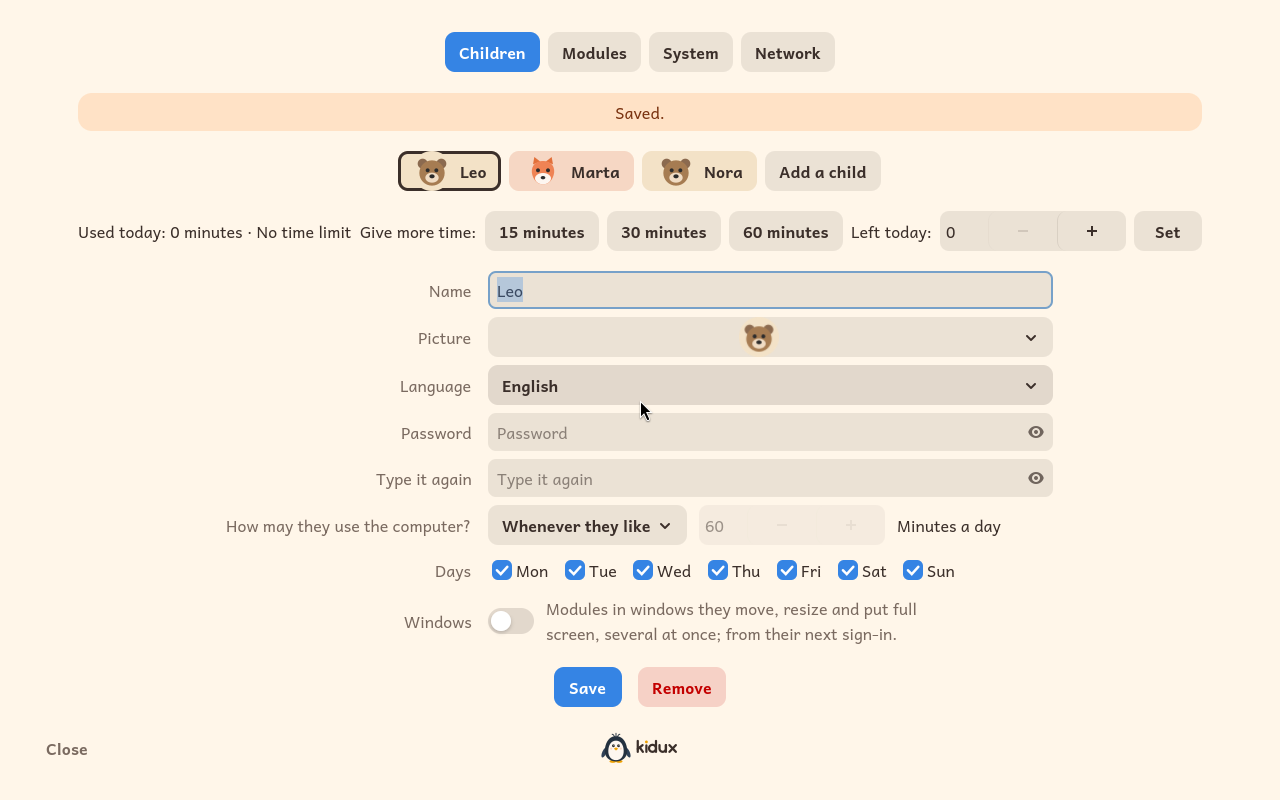Uncheck the Wed day checkbox
Image resolution: width=1280 pixels, height=800 pixels.
pos(643,570)
